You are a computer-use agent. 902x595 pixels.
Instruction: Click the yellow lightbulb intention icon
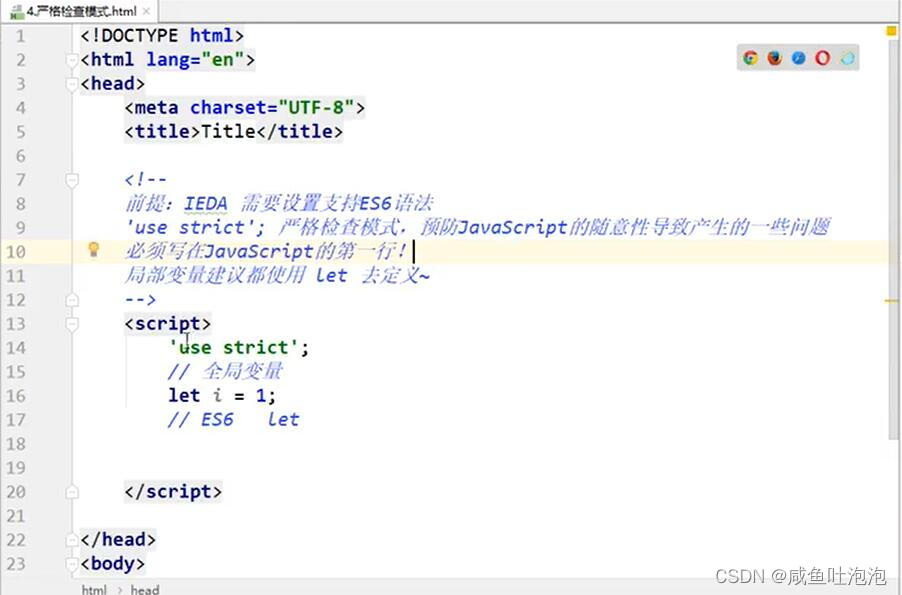[x=93, y=249]
